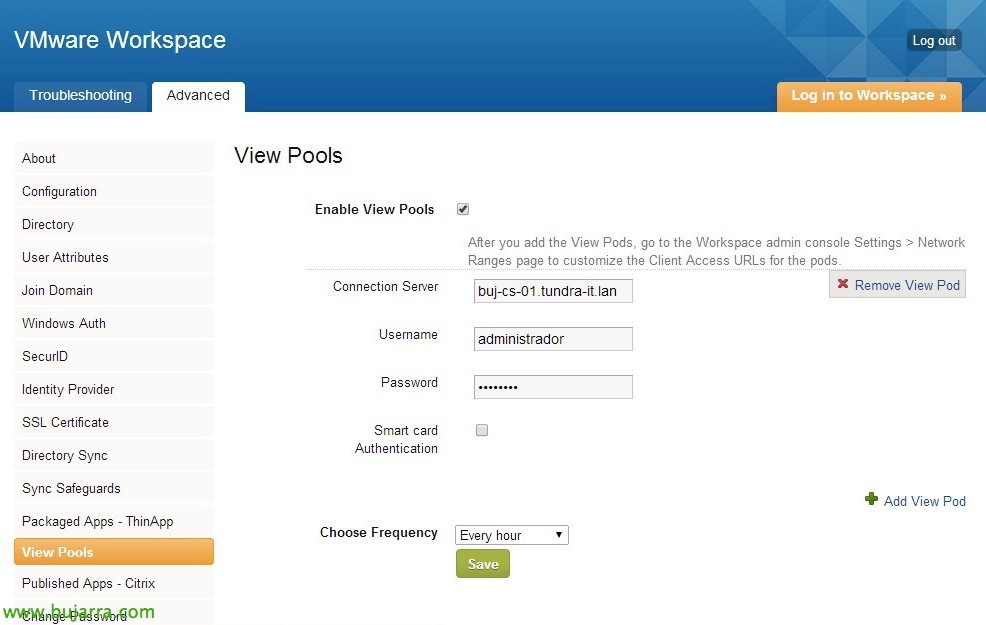The width and height of the screenshot is (986, 625).
Task: Focus the Connection Server input field
Action: pyautogui.click(x=553, y=291)
